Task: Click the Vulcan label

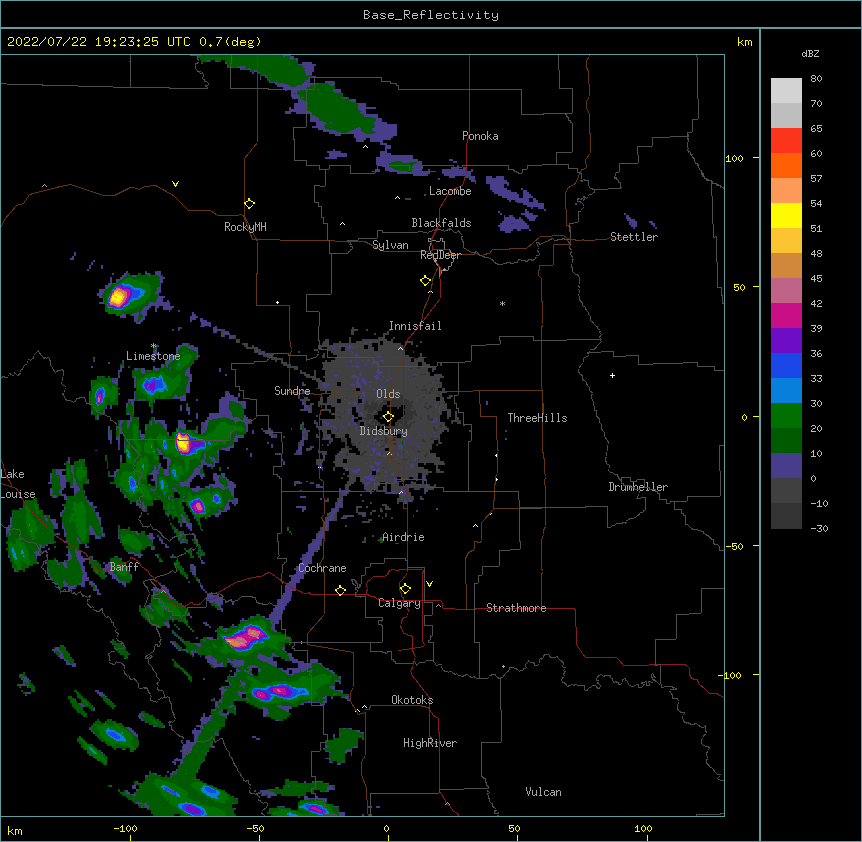Action: pos(543,792)
